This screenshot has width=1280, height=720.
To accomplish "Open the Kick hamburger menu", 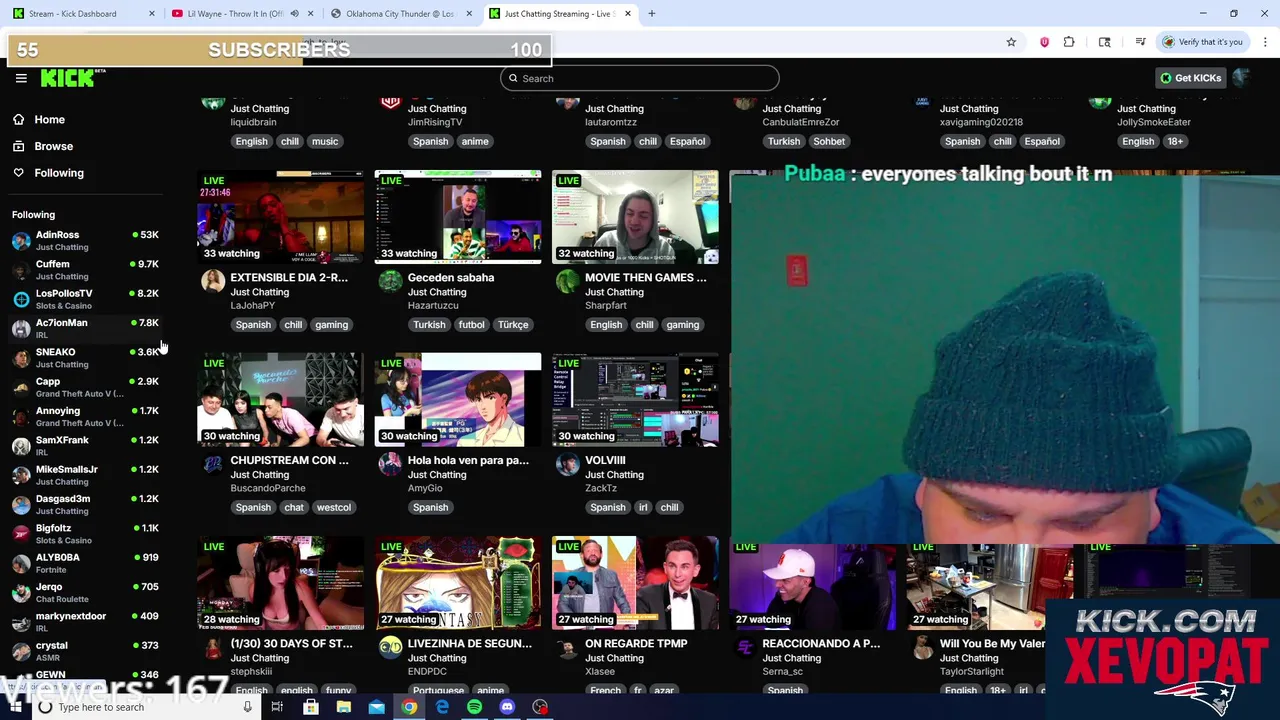I will click(x=21, y=78).
